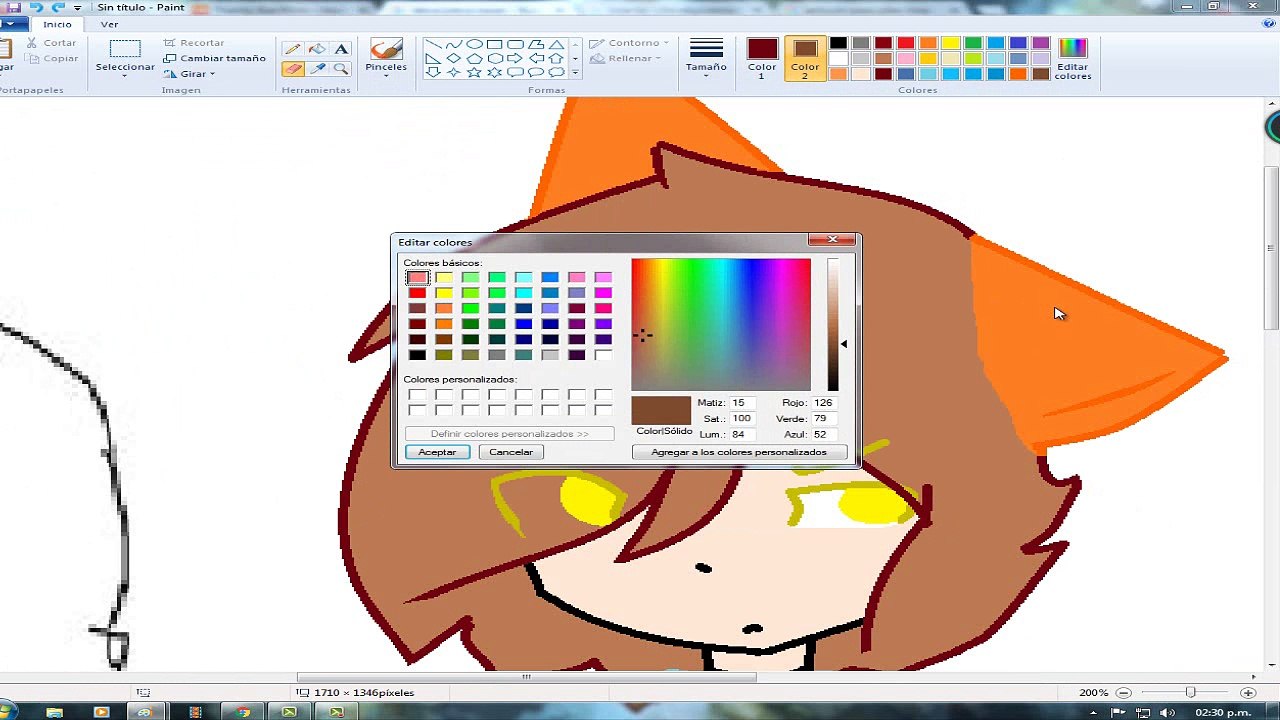Click the Copiar copy button
Screen dimensions: 1280x720
click(x=52, y=58)
